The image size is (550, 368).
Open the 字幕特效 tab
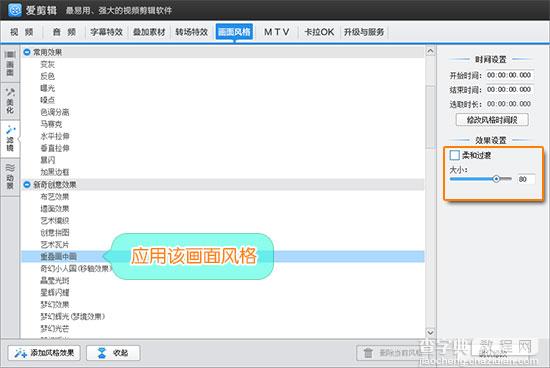click(x=107, y=32)
